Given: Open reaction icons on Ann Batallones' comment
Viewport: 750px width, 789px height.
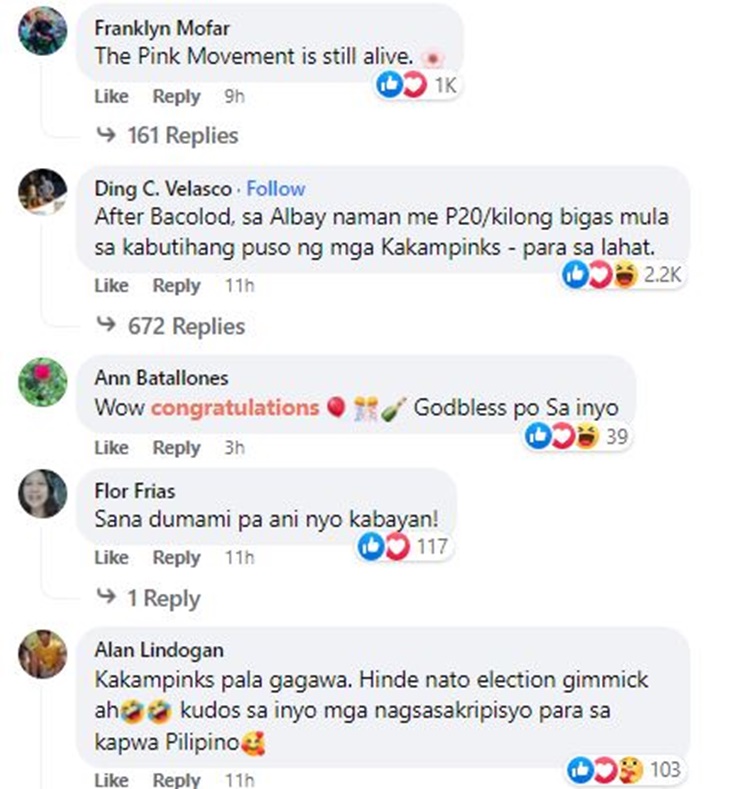Looking at the screenshot, I should (577, 436).
